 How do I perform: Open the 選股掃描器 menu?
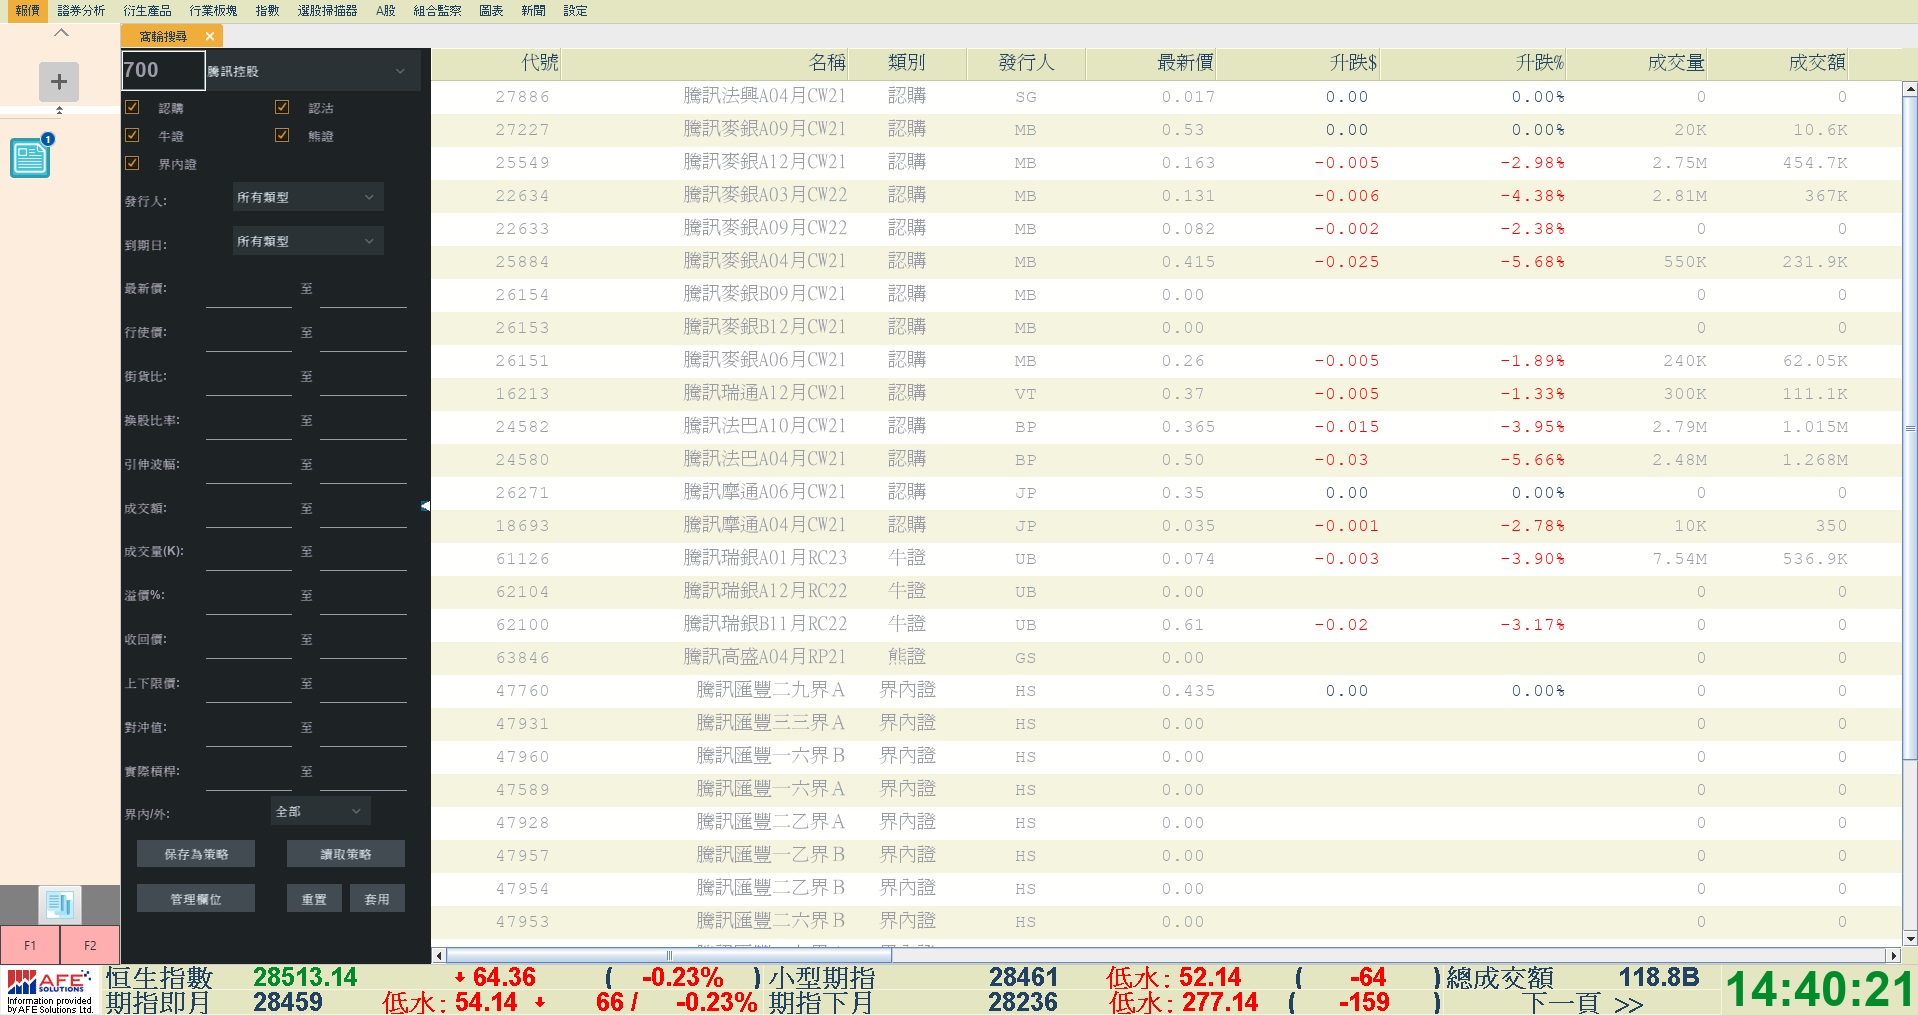point(327,10)
